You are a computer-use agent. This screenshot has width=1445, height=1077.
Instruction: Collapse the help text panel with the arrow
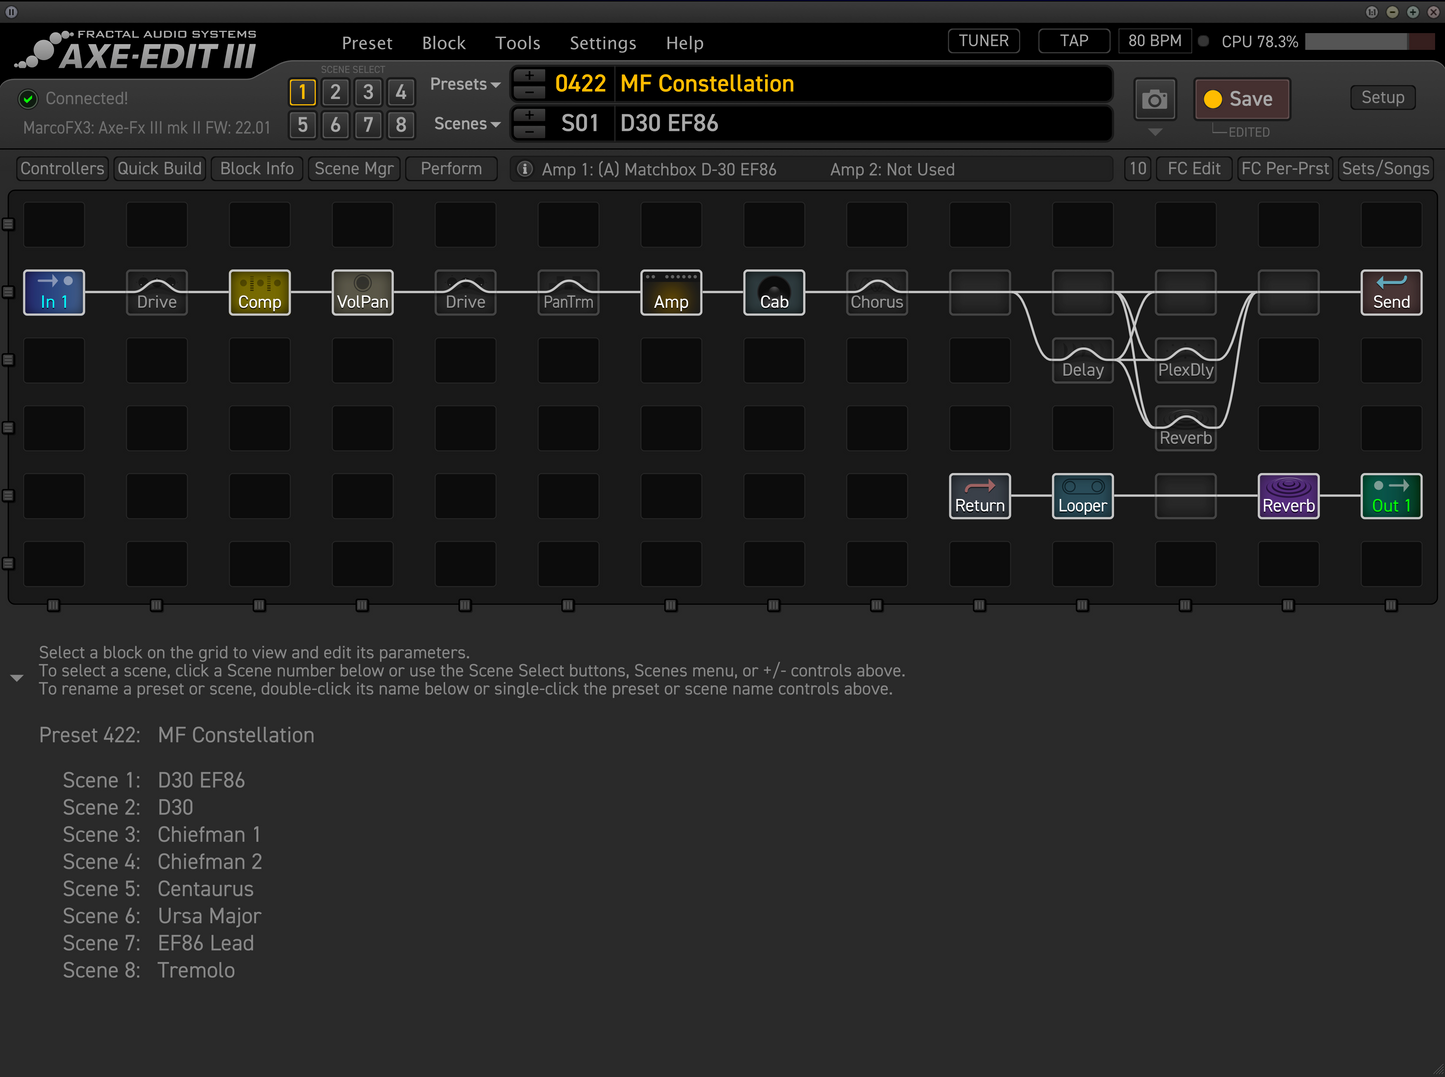click(x=16, y=677)
